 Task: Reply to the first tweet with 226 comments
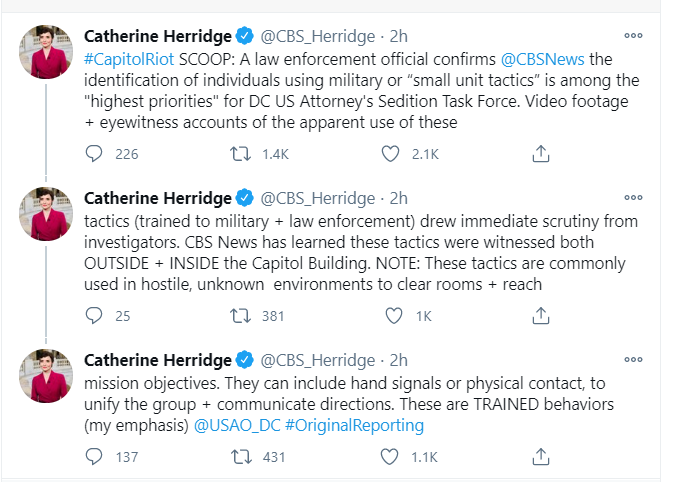[x=94, y=154]
